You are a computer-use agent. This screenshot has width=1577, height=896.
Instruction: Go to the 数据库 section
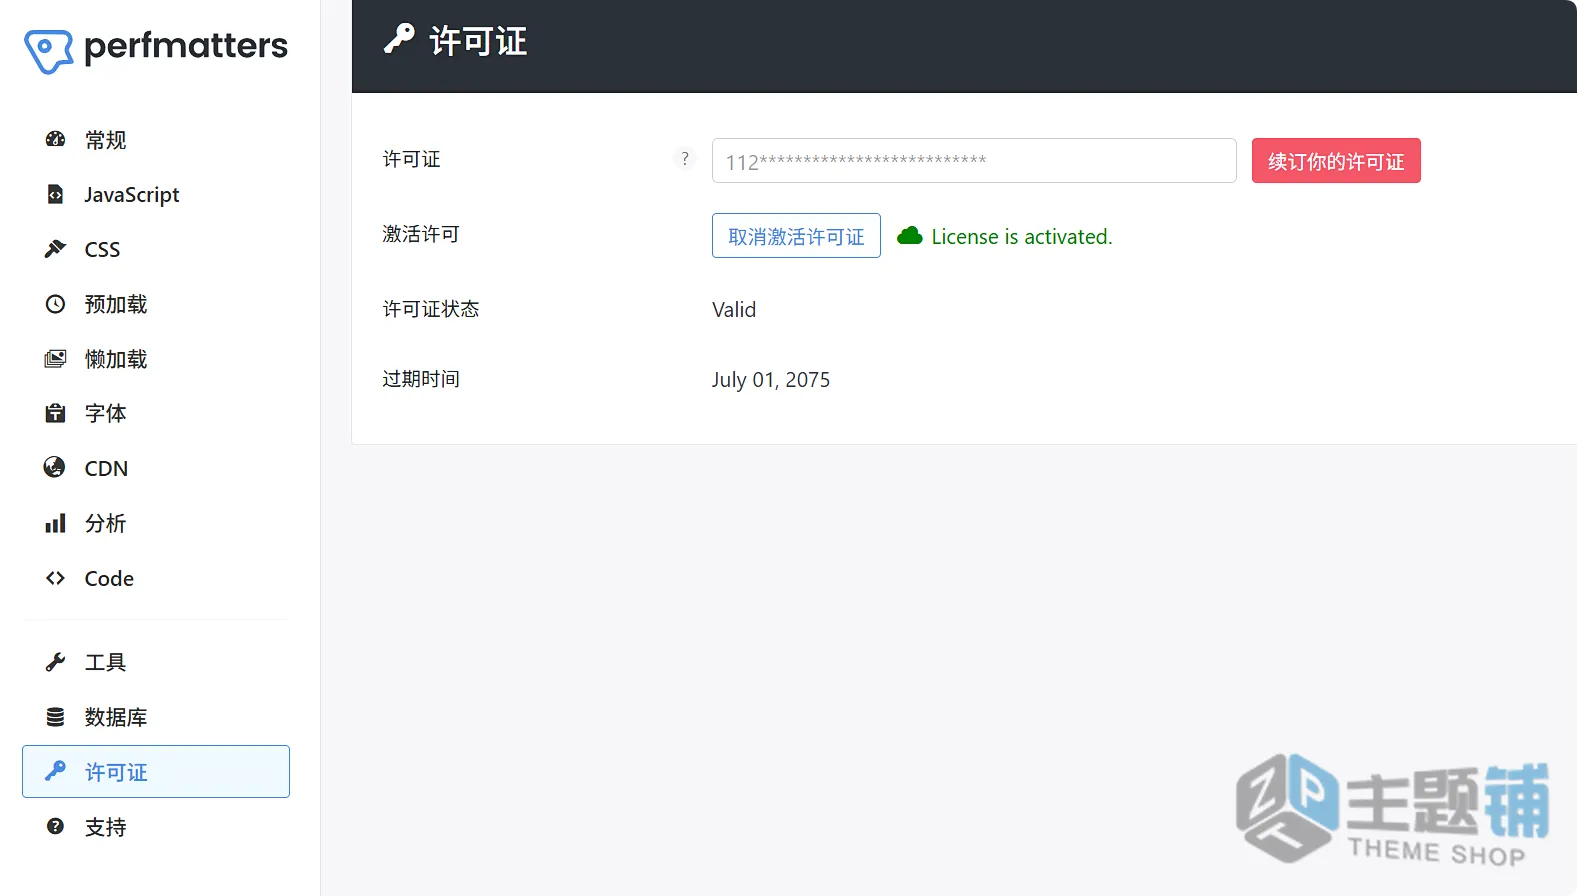[156, 717]
